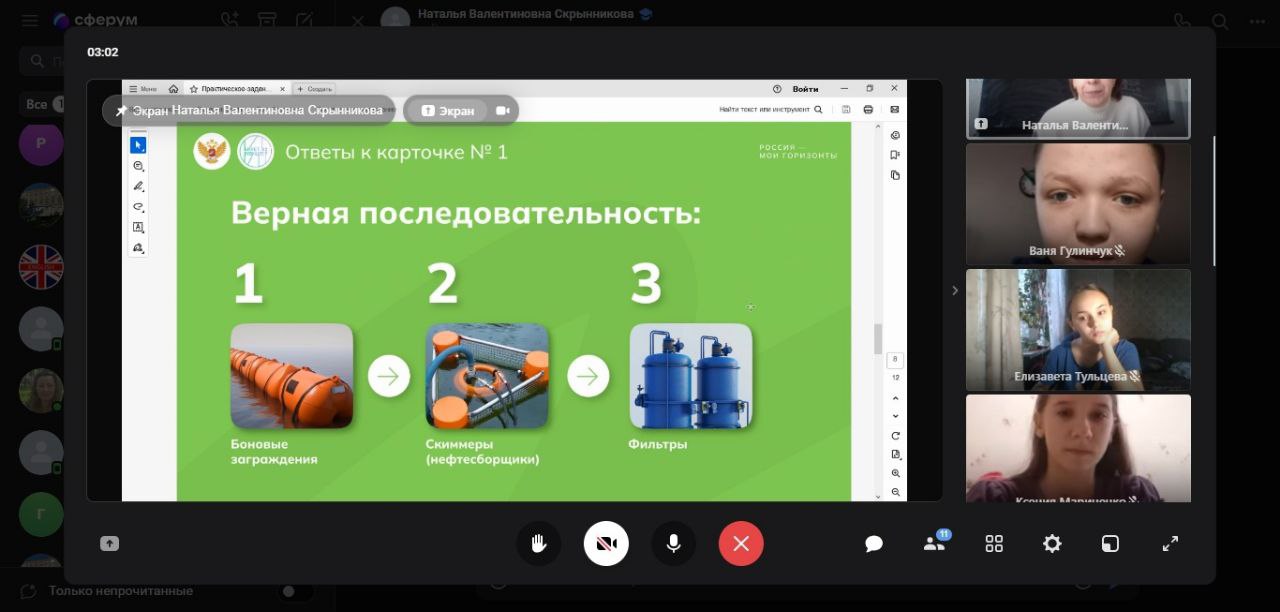End the call with the red button
This screenshot has height=612, width=1280.
(x=741, y=544)
